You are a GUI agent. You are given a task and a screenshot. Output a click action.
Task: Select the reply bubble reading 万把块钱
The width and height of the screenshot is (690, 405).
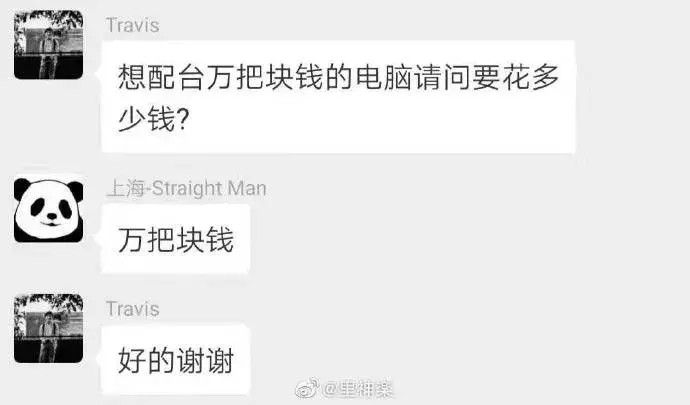tap(176, 239)
